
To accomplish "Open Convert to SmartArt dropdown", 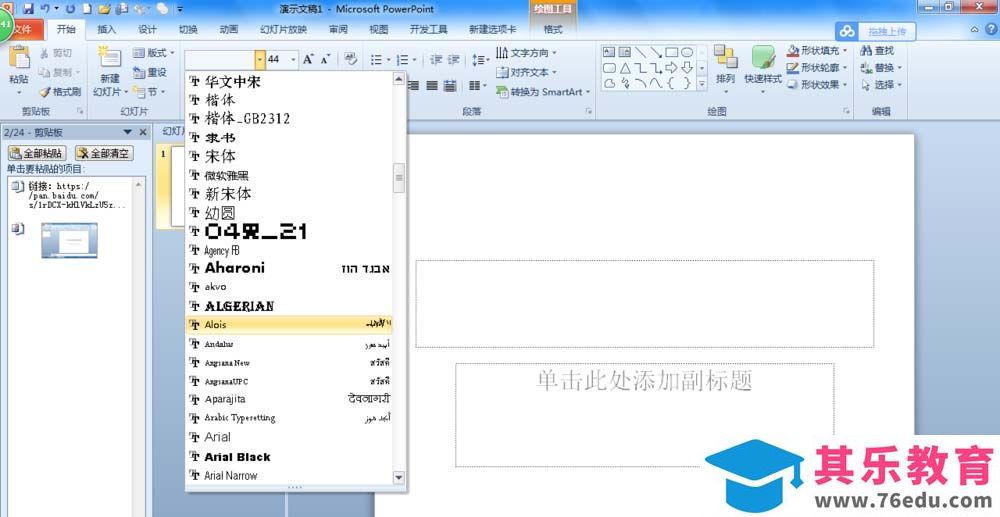I will click(x=543, y=92).
